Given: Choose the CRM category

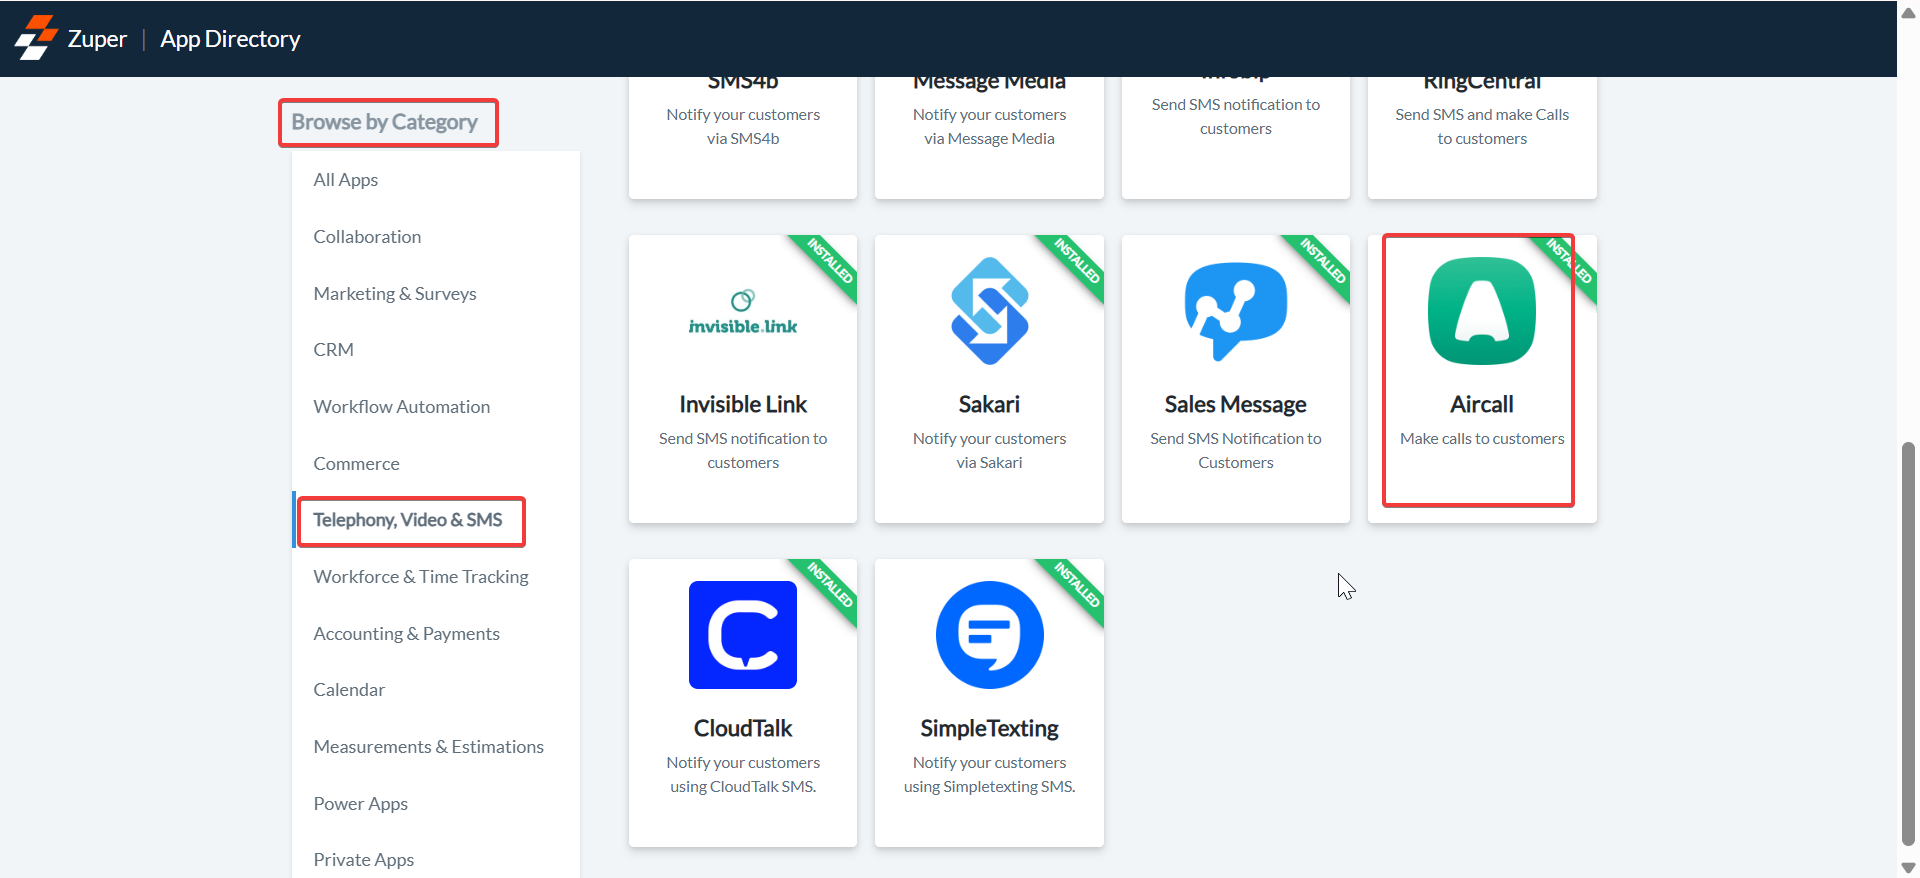Looking at the screenshot, I should (x=333, y=350).
